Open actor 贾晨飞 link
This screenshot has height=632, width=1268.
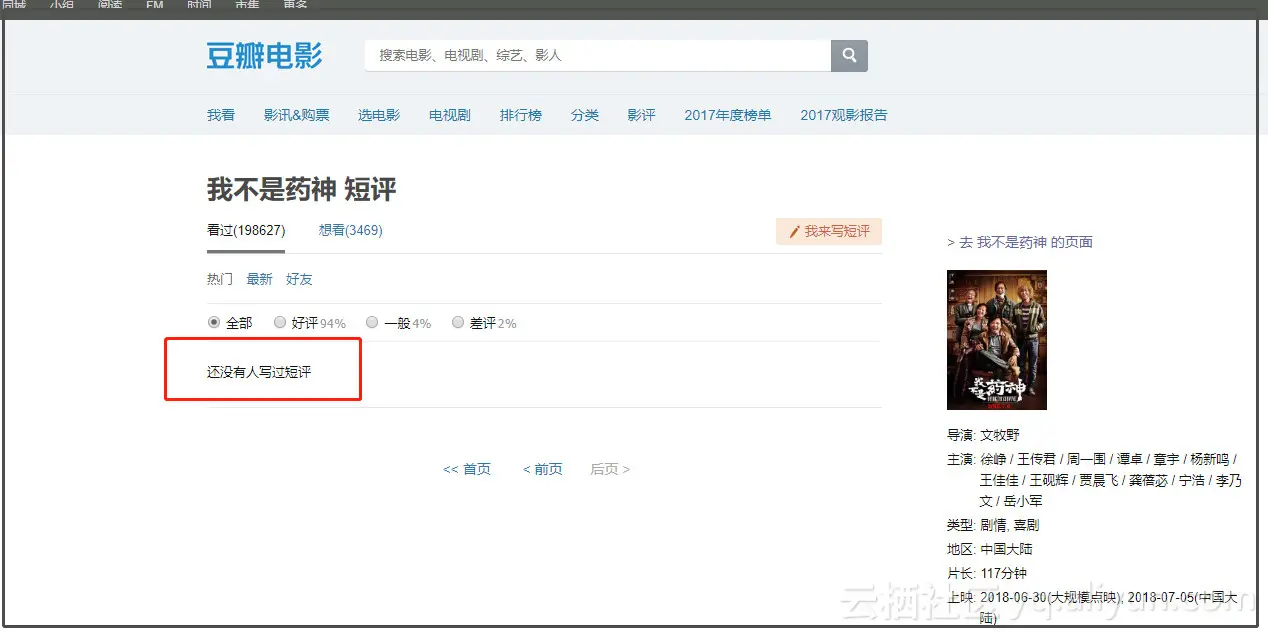[1099, 481]
